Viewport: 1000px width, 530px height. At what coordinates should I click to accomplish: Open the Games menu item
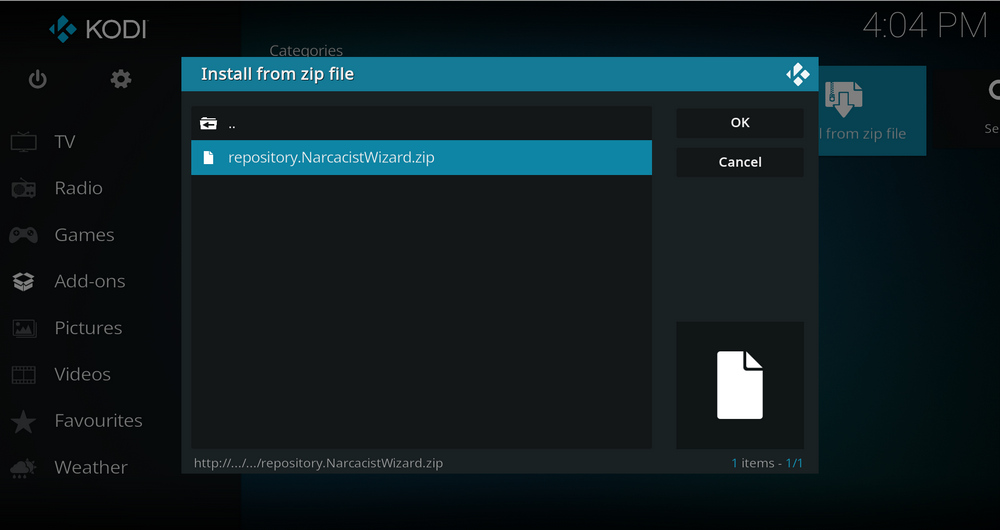84,235
